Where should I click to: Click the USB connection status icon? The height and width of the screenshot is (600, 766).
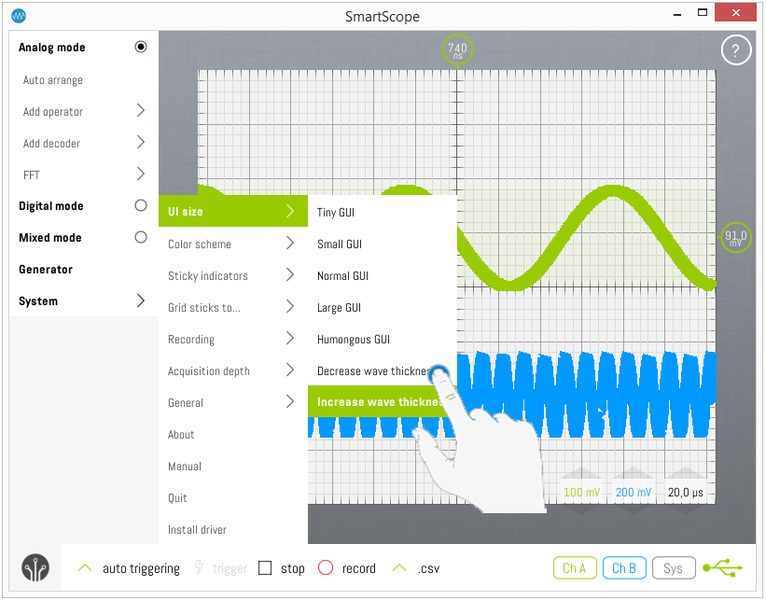722,568
